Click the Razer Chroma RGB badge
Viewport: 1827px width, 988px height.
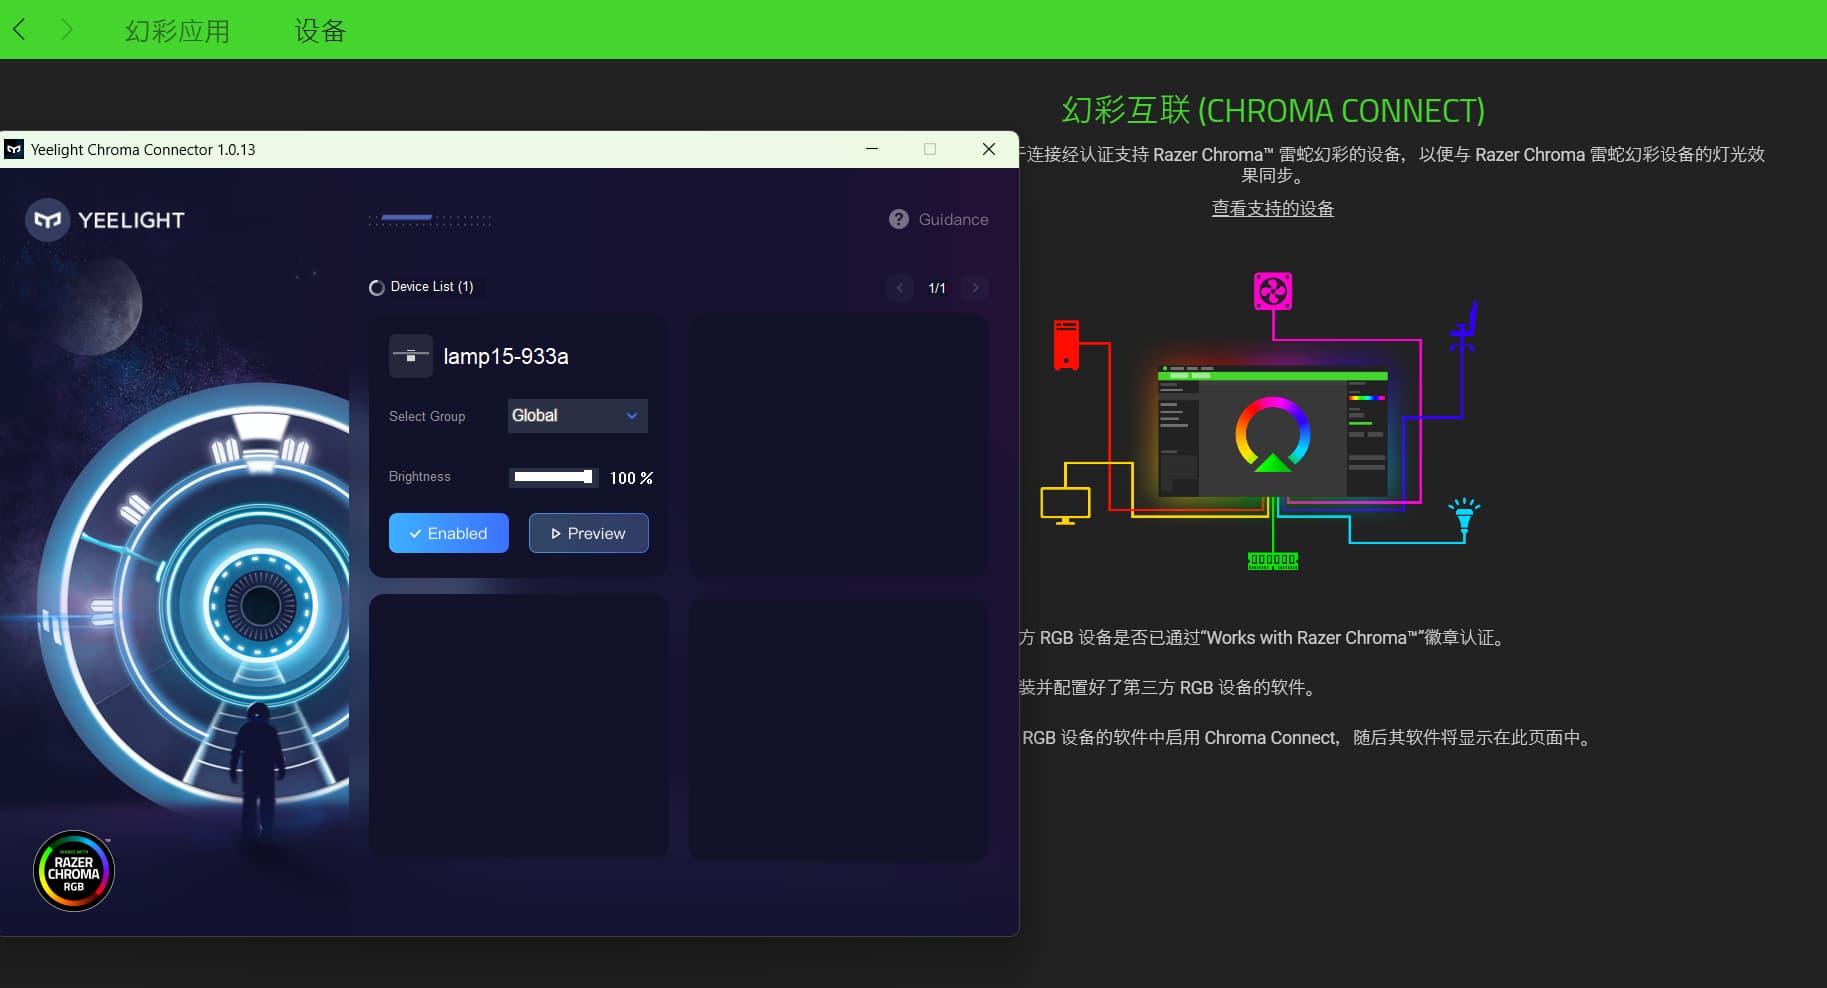pyautogui.click(x=74, y=871)
